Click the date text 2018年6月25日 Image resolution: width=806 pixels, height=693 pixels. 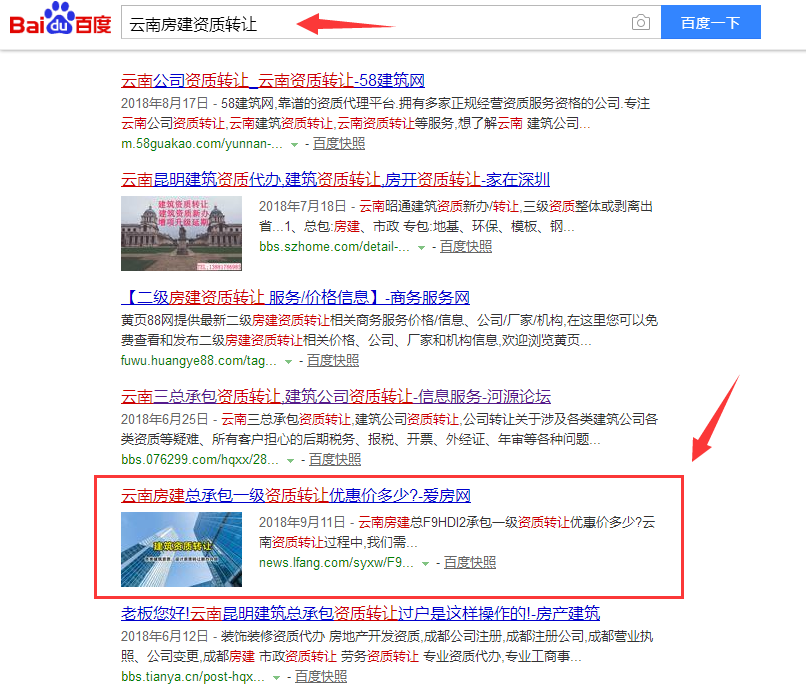click(164, 420)
